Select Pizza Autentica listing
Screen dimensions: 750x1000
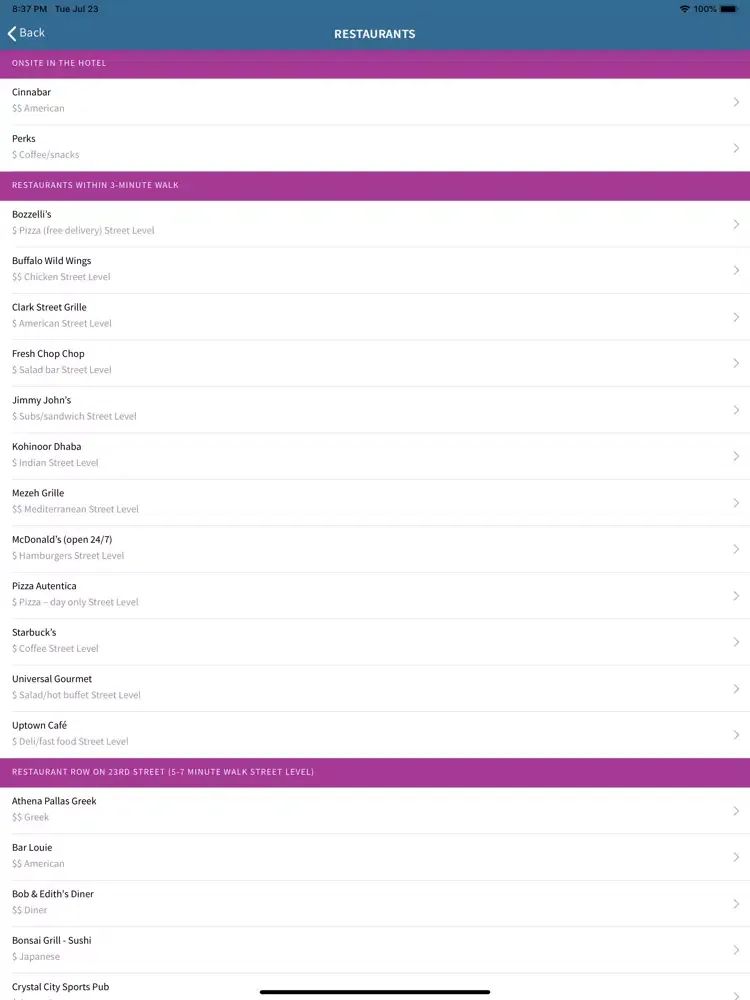[375, 596]
